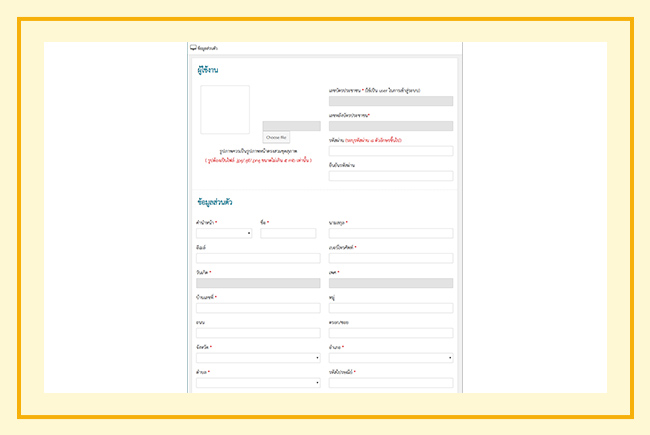Click the house number (บ้านเลขที่) field
The height and width of the screenshot is (435, 650).
(258, 308)
